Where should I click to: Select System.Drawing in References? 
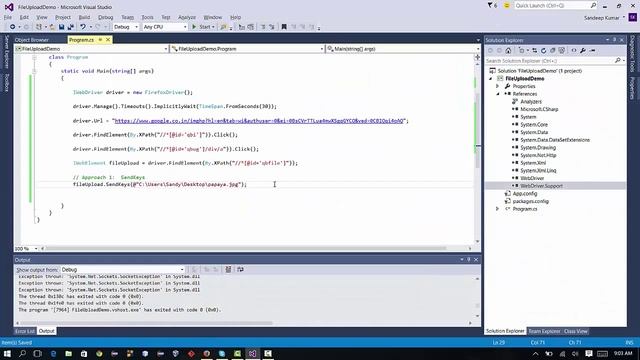point(538,148)
